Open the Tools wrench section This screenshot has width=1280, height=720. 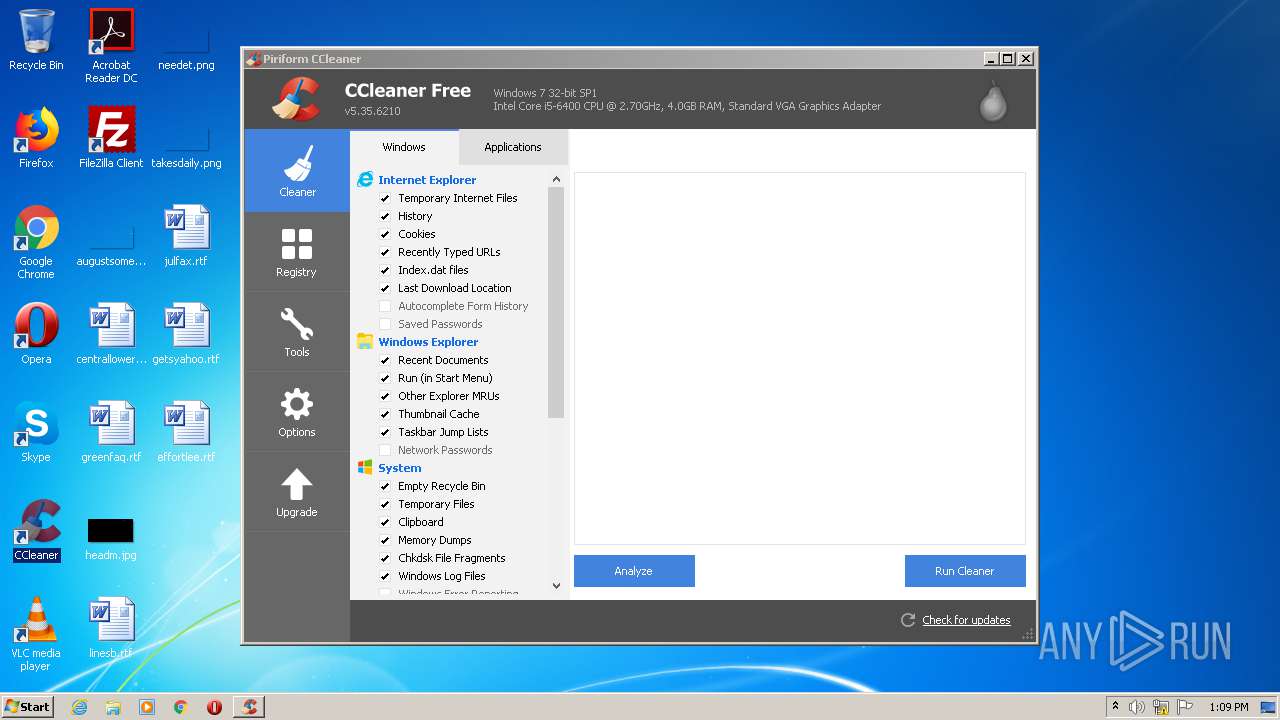pyautogui.click(x=297, y=331)
